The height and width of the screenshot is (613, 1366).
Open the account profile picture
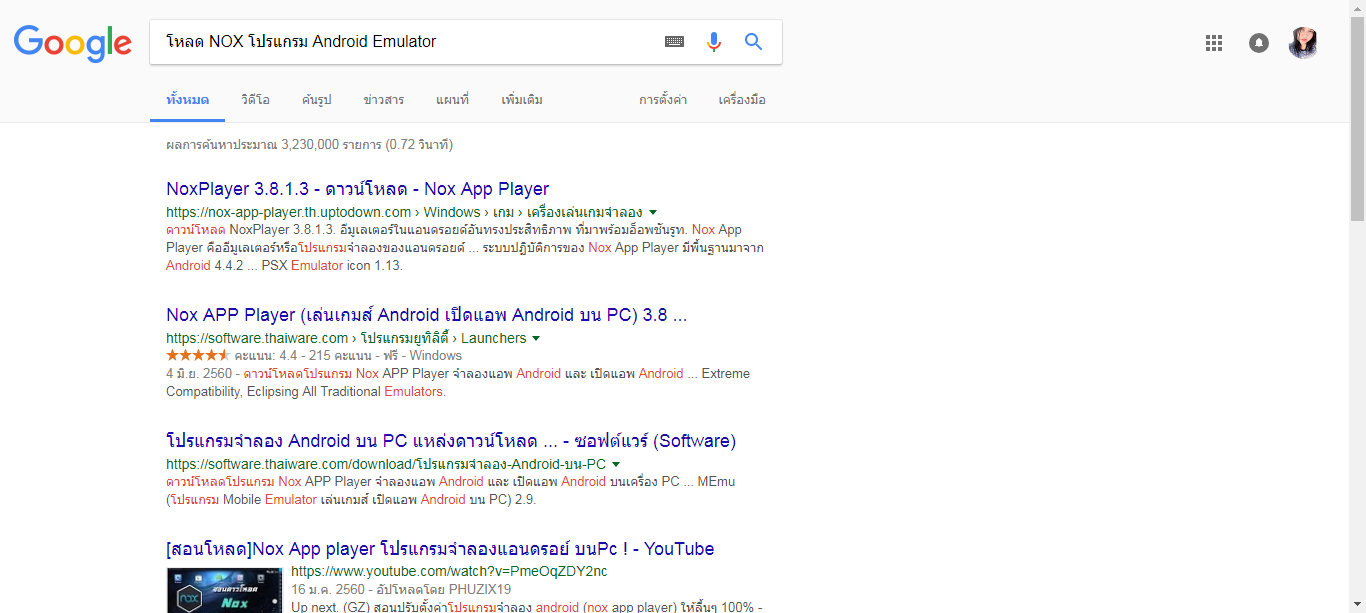[x=1303, y=43]
